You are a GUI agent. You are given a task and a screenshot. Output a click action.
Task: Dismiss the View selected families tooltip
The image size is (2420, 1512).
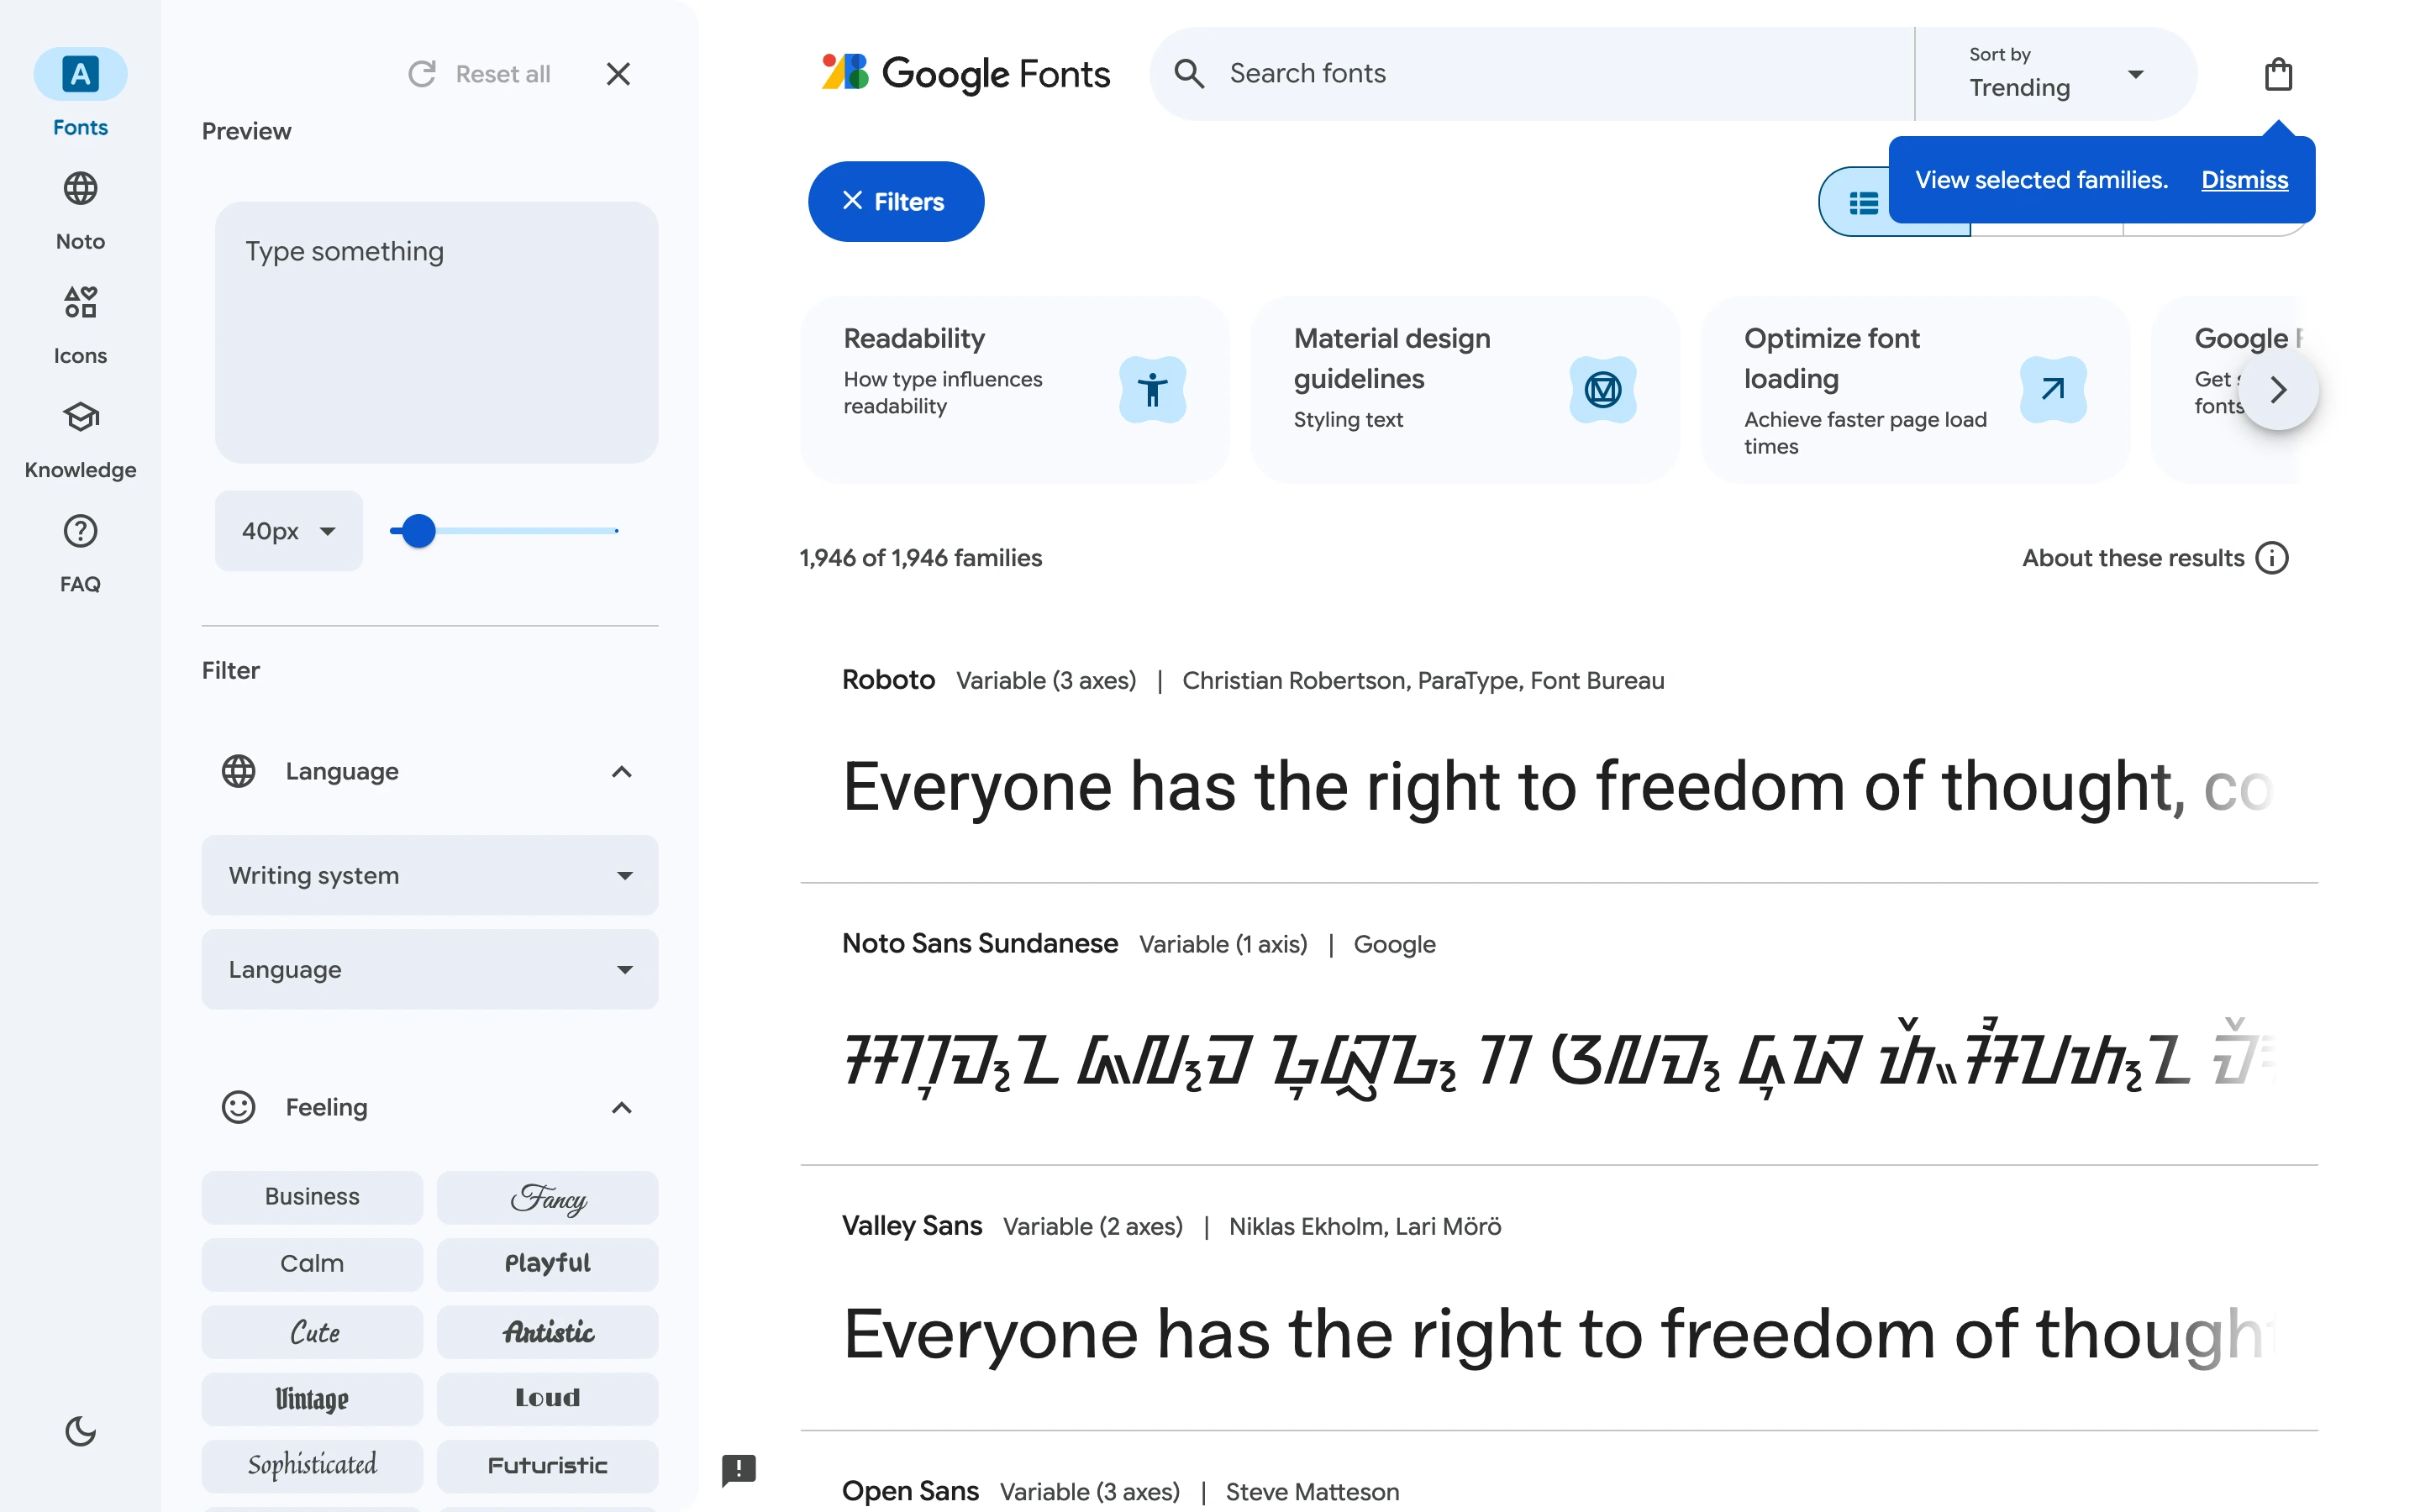point(2244,180)
